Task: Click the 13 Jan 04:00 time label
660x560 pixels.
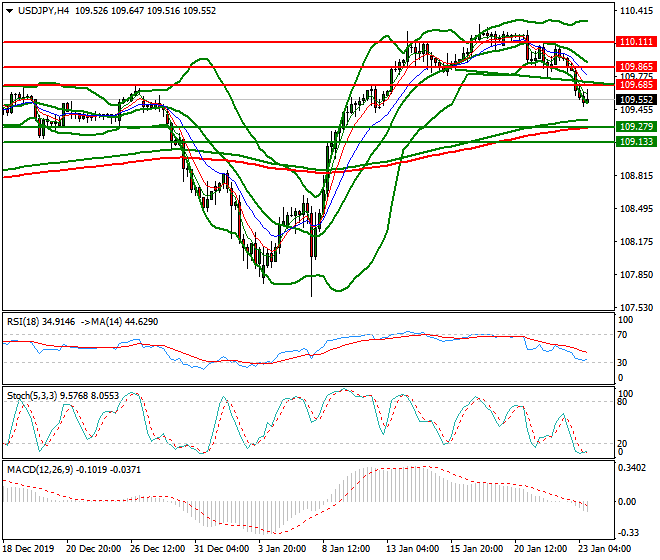Action: (x=413, y=549)
